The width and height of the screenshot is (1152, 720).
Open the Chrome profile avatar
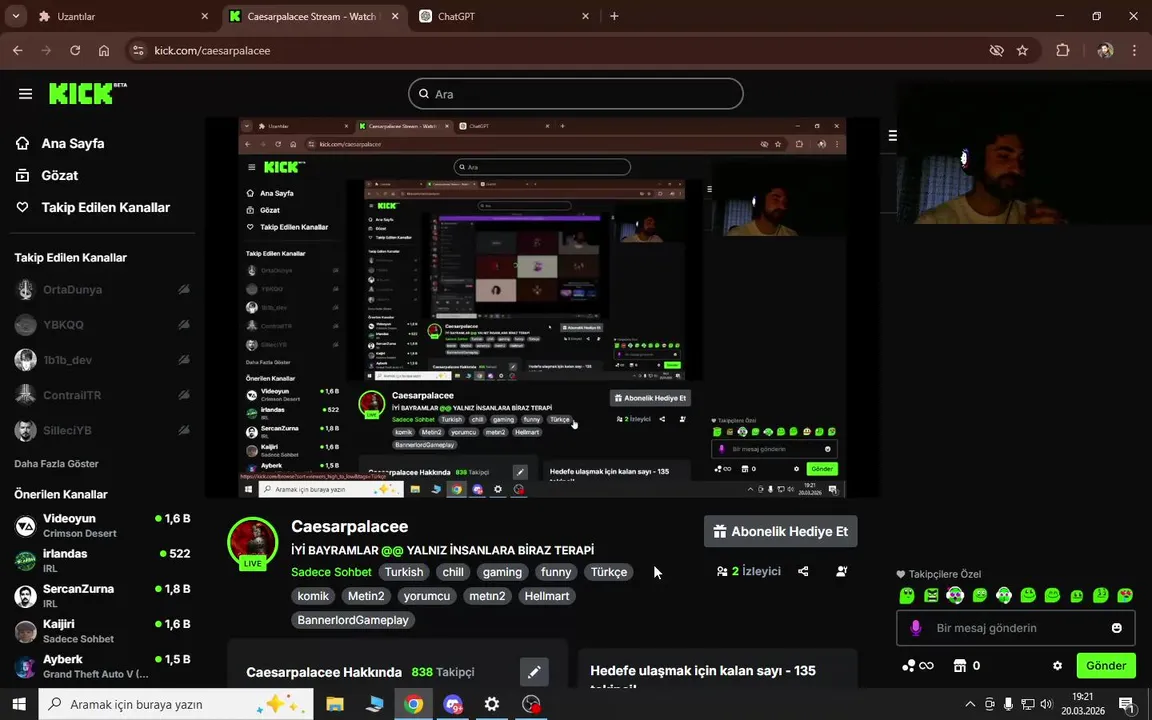[1105, 51]
